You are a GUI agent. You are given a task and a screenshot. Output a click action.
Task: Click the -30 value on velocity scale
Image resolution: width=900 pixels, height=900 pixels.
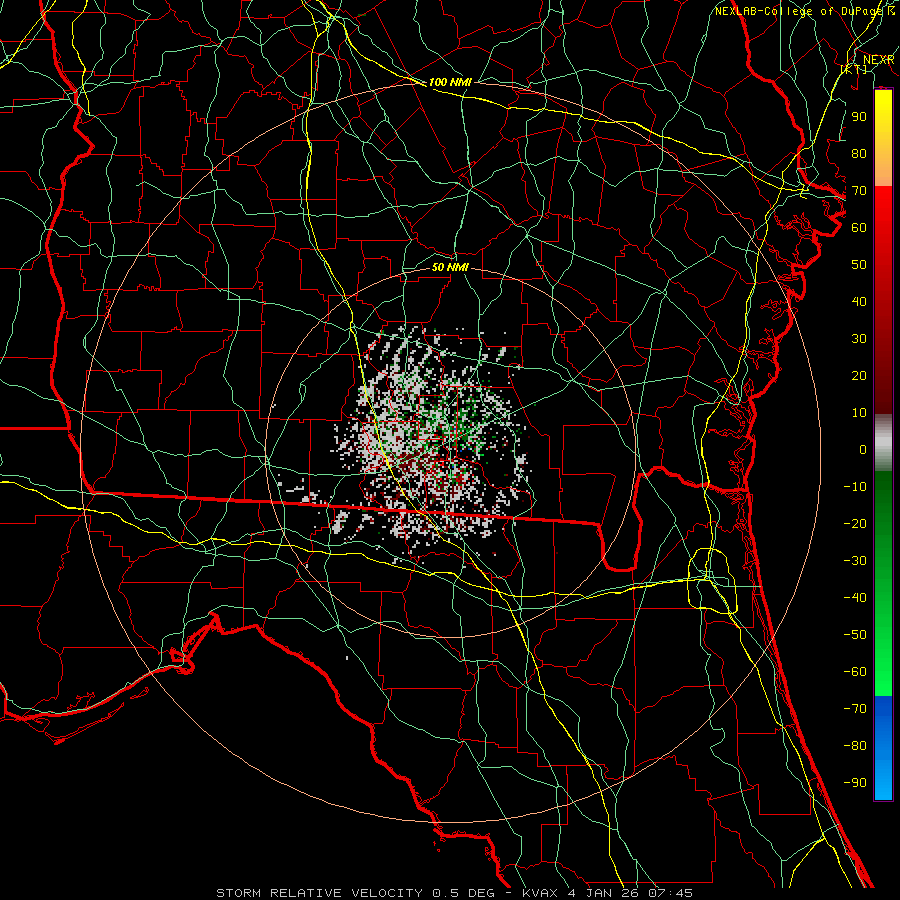(855, 561)
